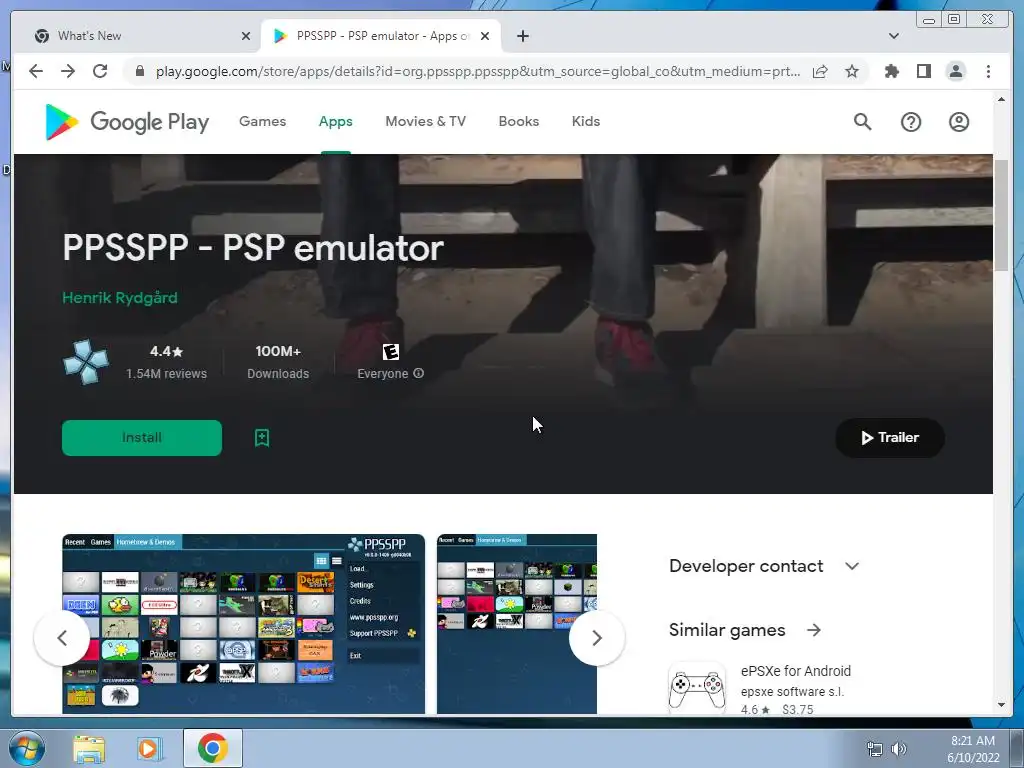Go to Movies & TV section

click(426, 121)
